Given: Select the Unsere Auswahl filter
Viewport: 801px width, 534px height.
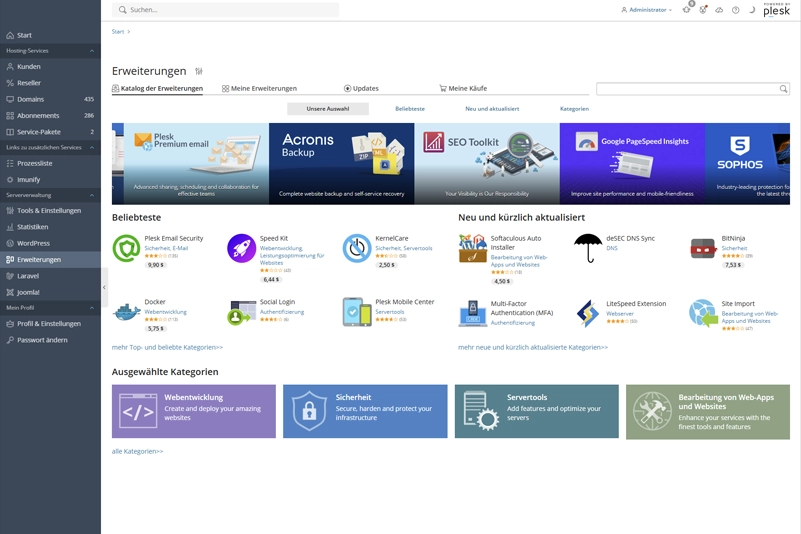Looking at the screenshot, I should (x=327, y=109).
